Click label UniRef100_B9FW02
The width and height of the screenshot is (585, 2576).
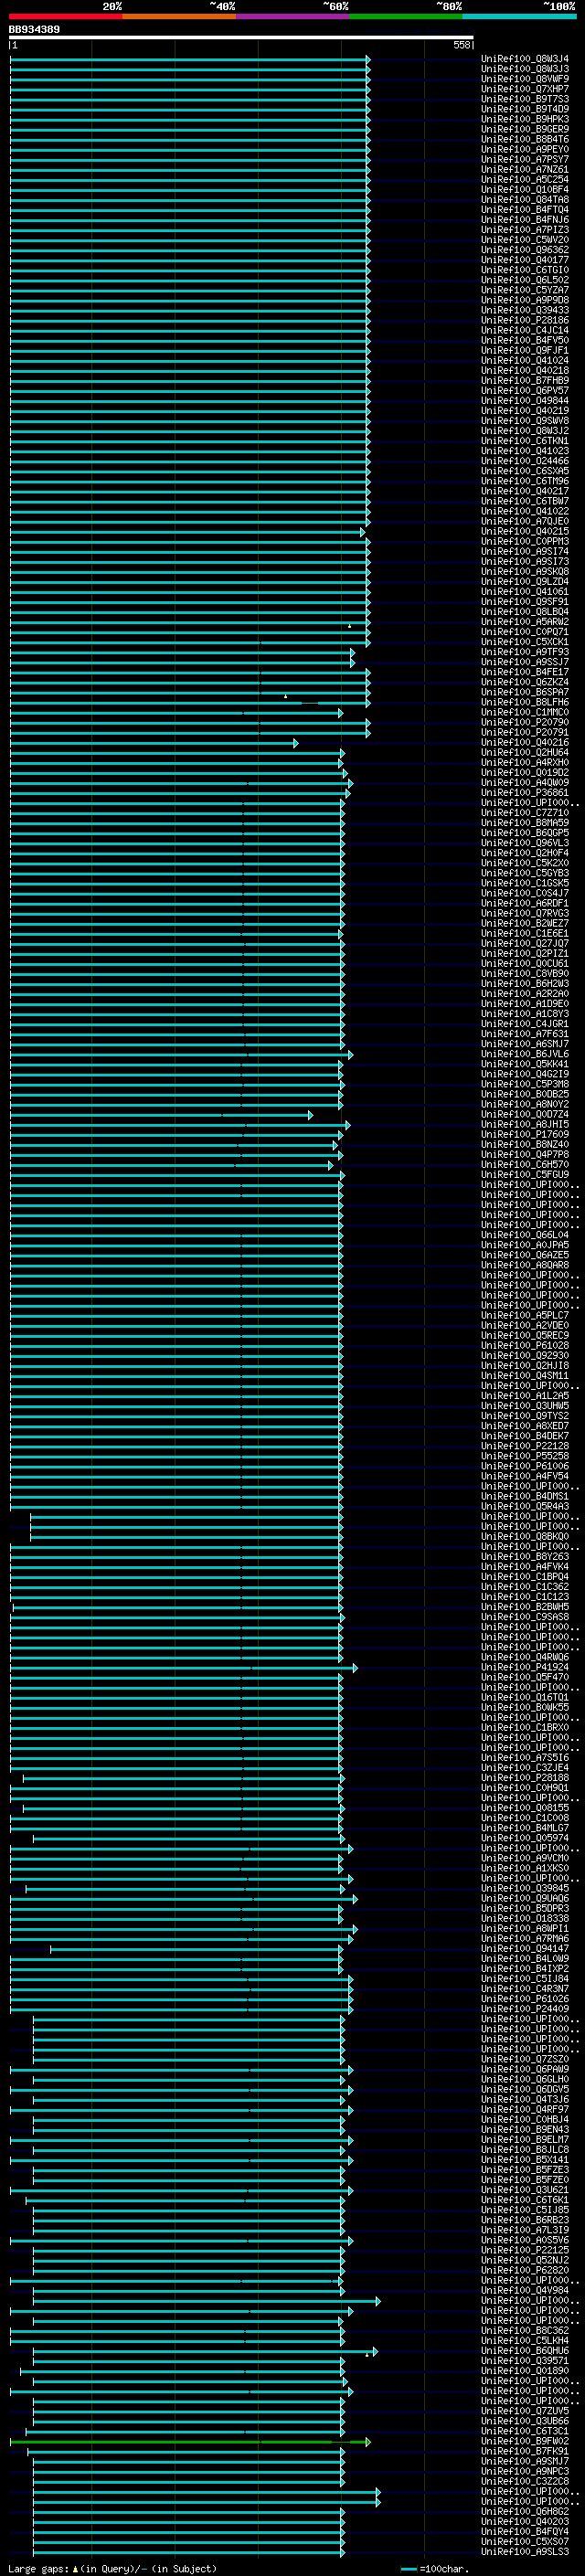point(525,2441)
